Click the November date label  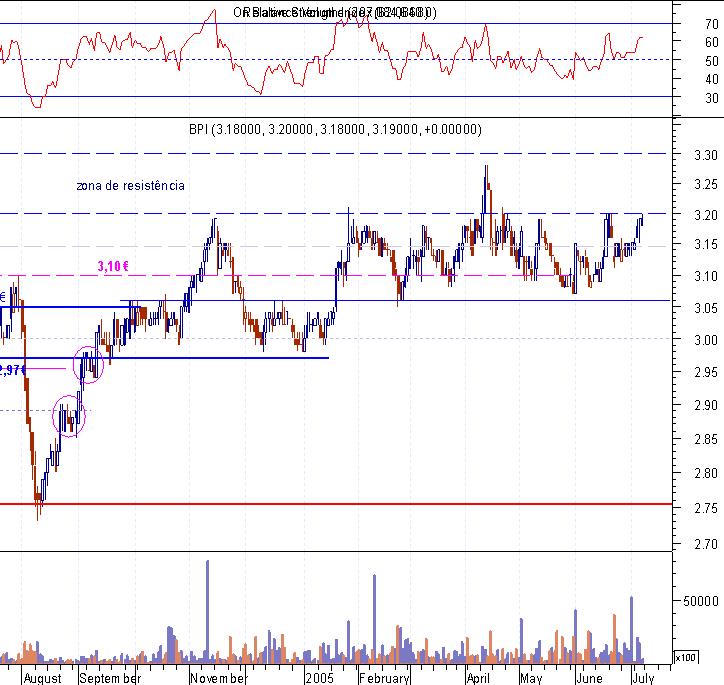point(219,678)
